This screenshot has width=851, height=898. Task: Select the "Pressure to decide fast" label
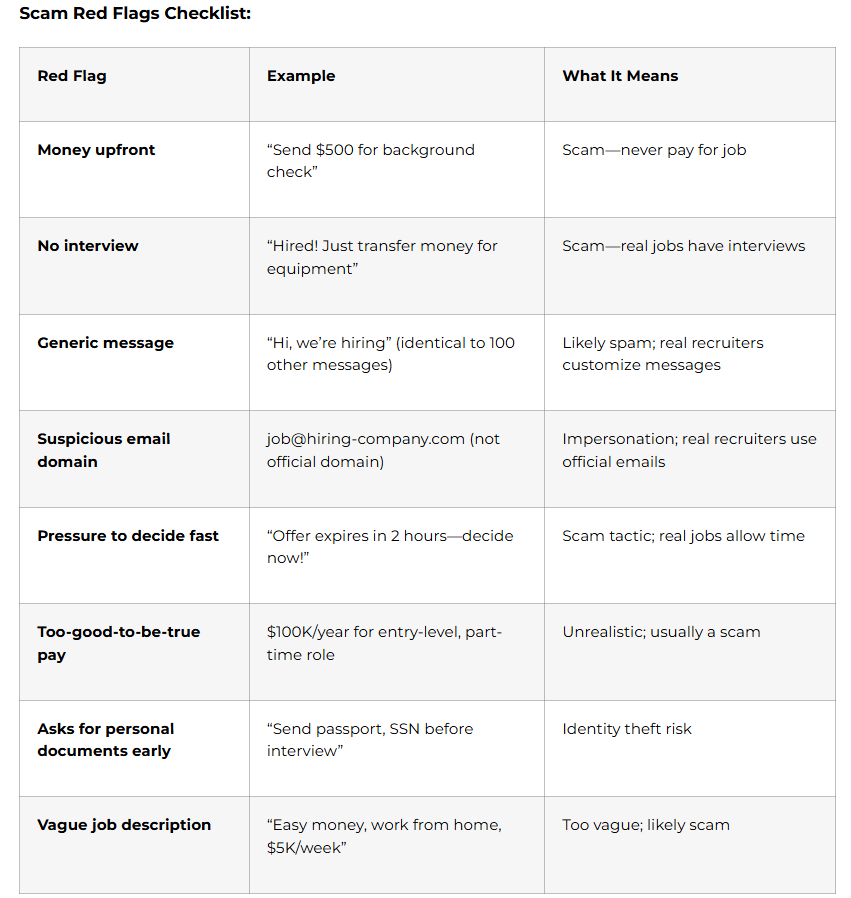click(x=128, y=536)
